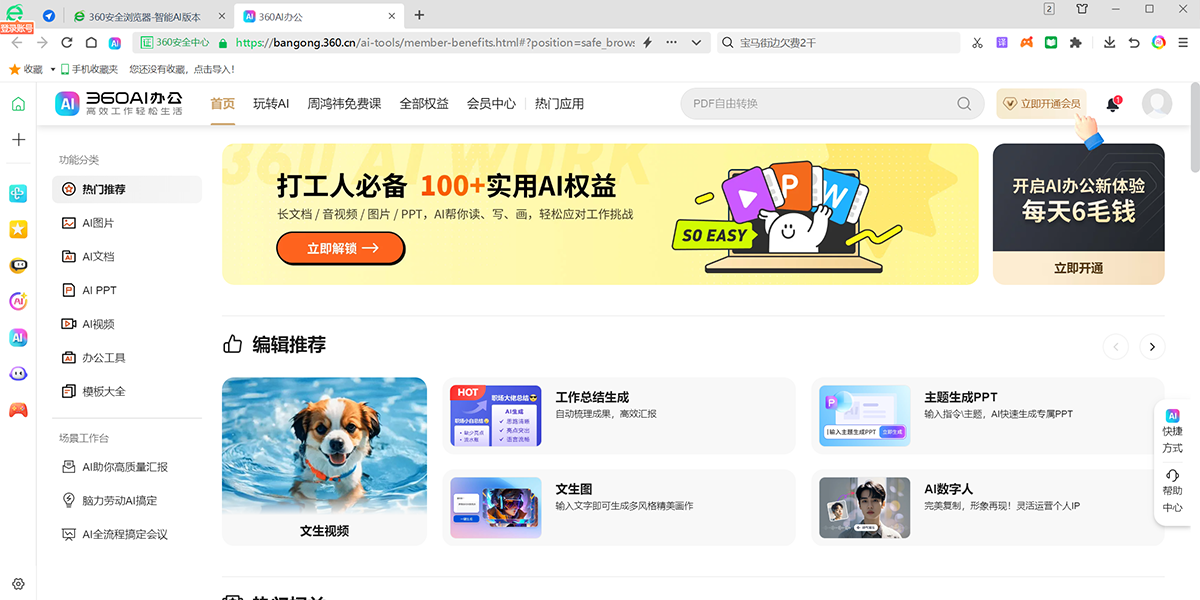1200x600 pixels.
Task: Open the browser hamburger main menu
Action: [1184, 43]
